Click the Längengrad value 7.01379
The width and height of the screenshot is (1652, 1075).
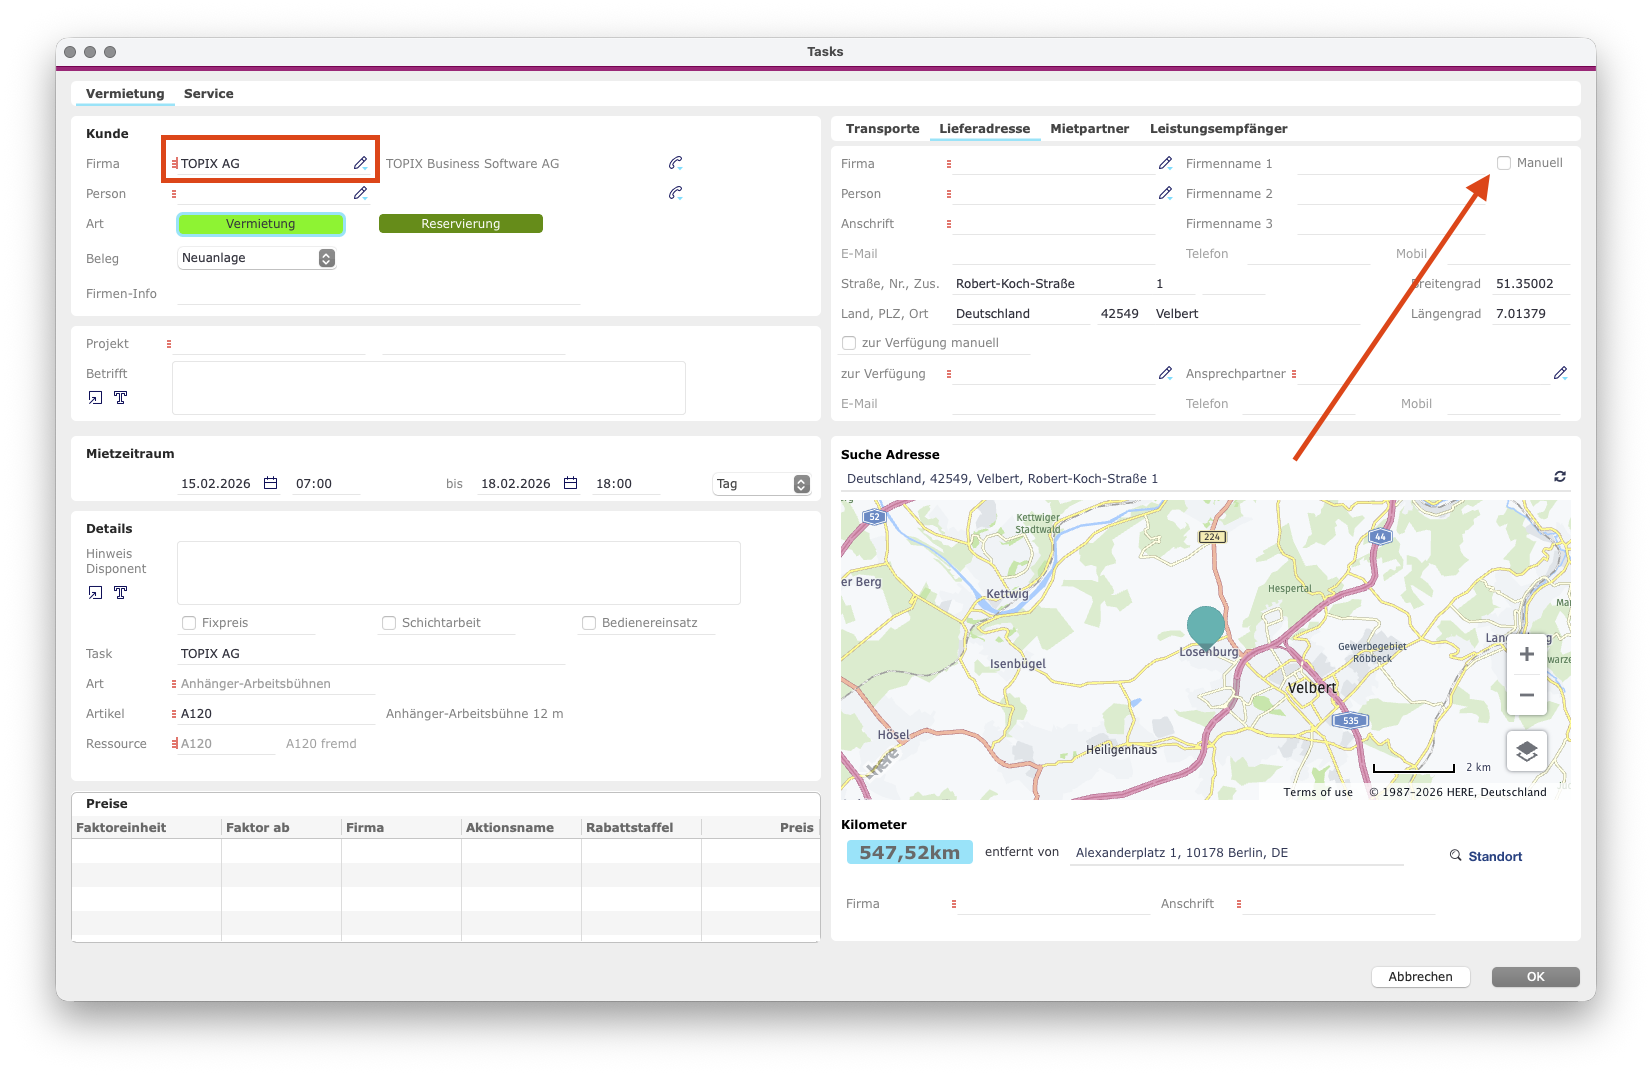click(1530, 314)
